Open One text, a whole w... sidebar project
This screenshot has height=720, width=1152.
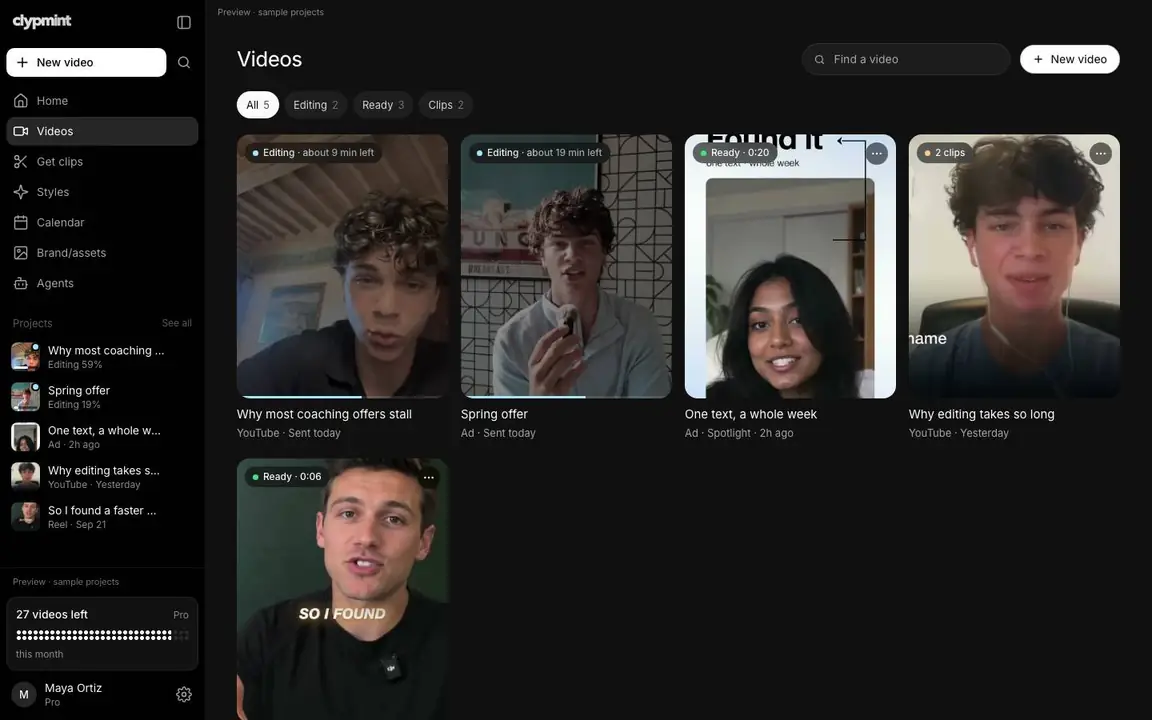pos(102,436)
